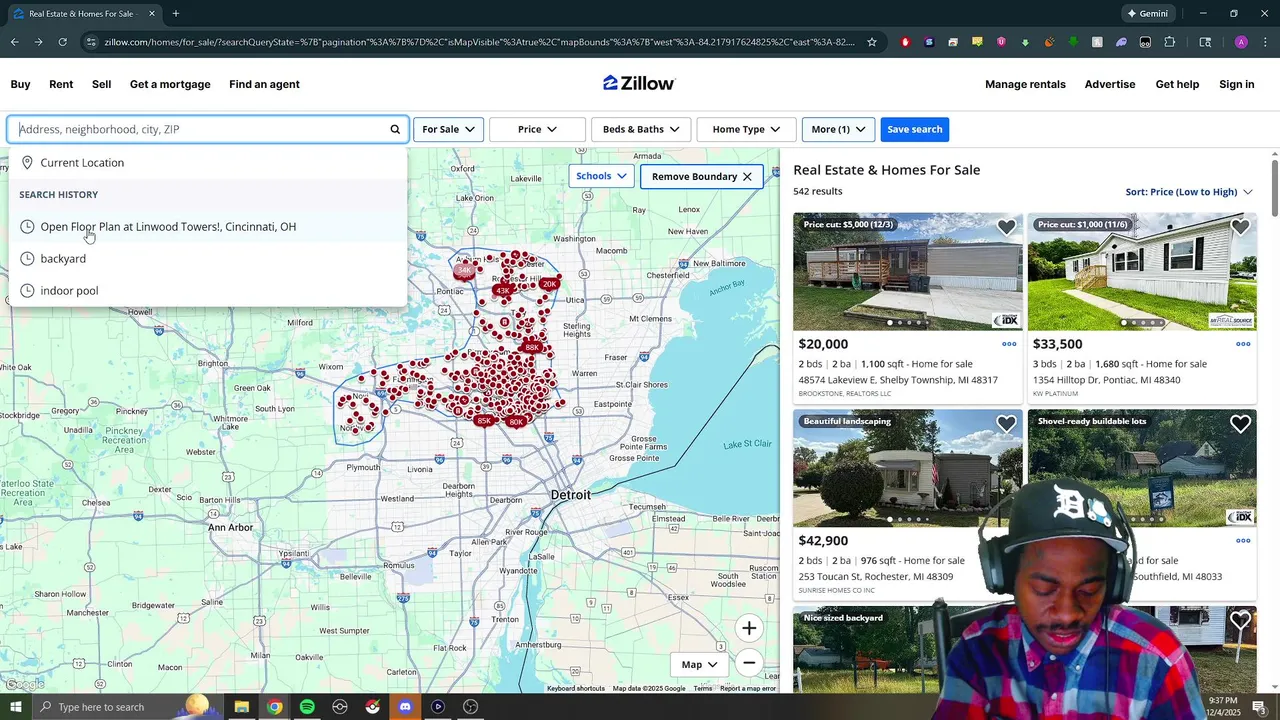Open more options for the $20,000 listing
The height and width of the screenshot is (720, 1280).
1009,344
